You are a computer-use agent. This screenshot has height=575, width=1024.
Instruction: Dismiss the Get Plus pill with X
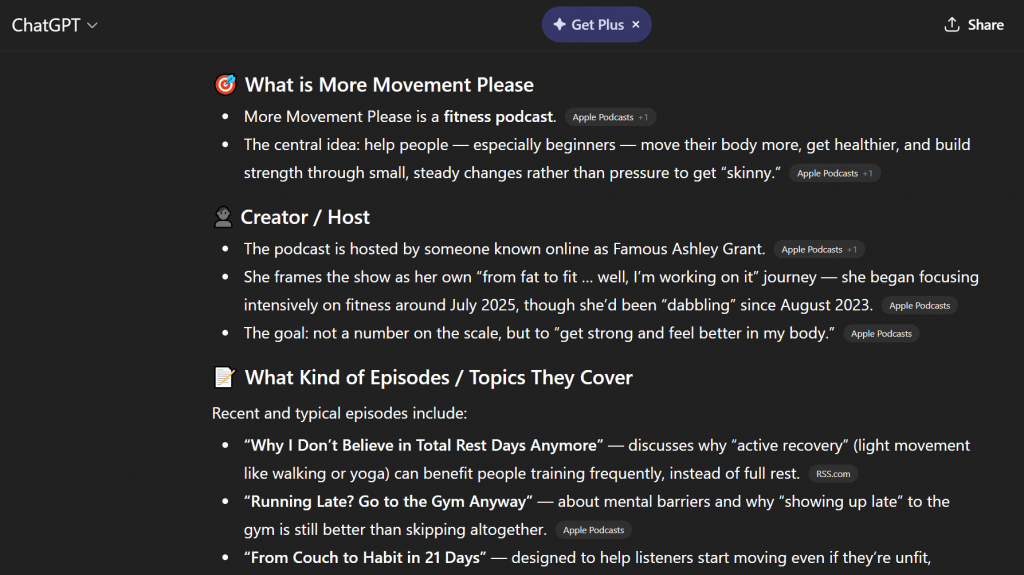[x=636, y=25]
